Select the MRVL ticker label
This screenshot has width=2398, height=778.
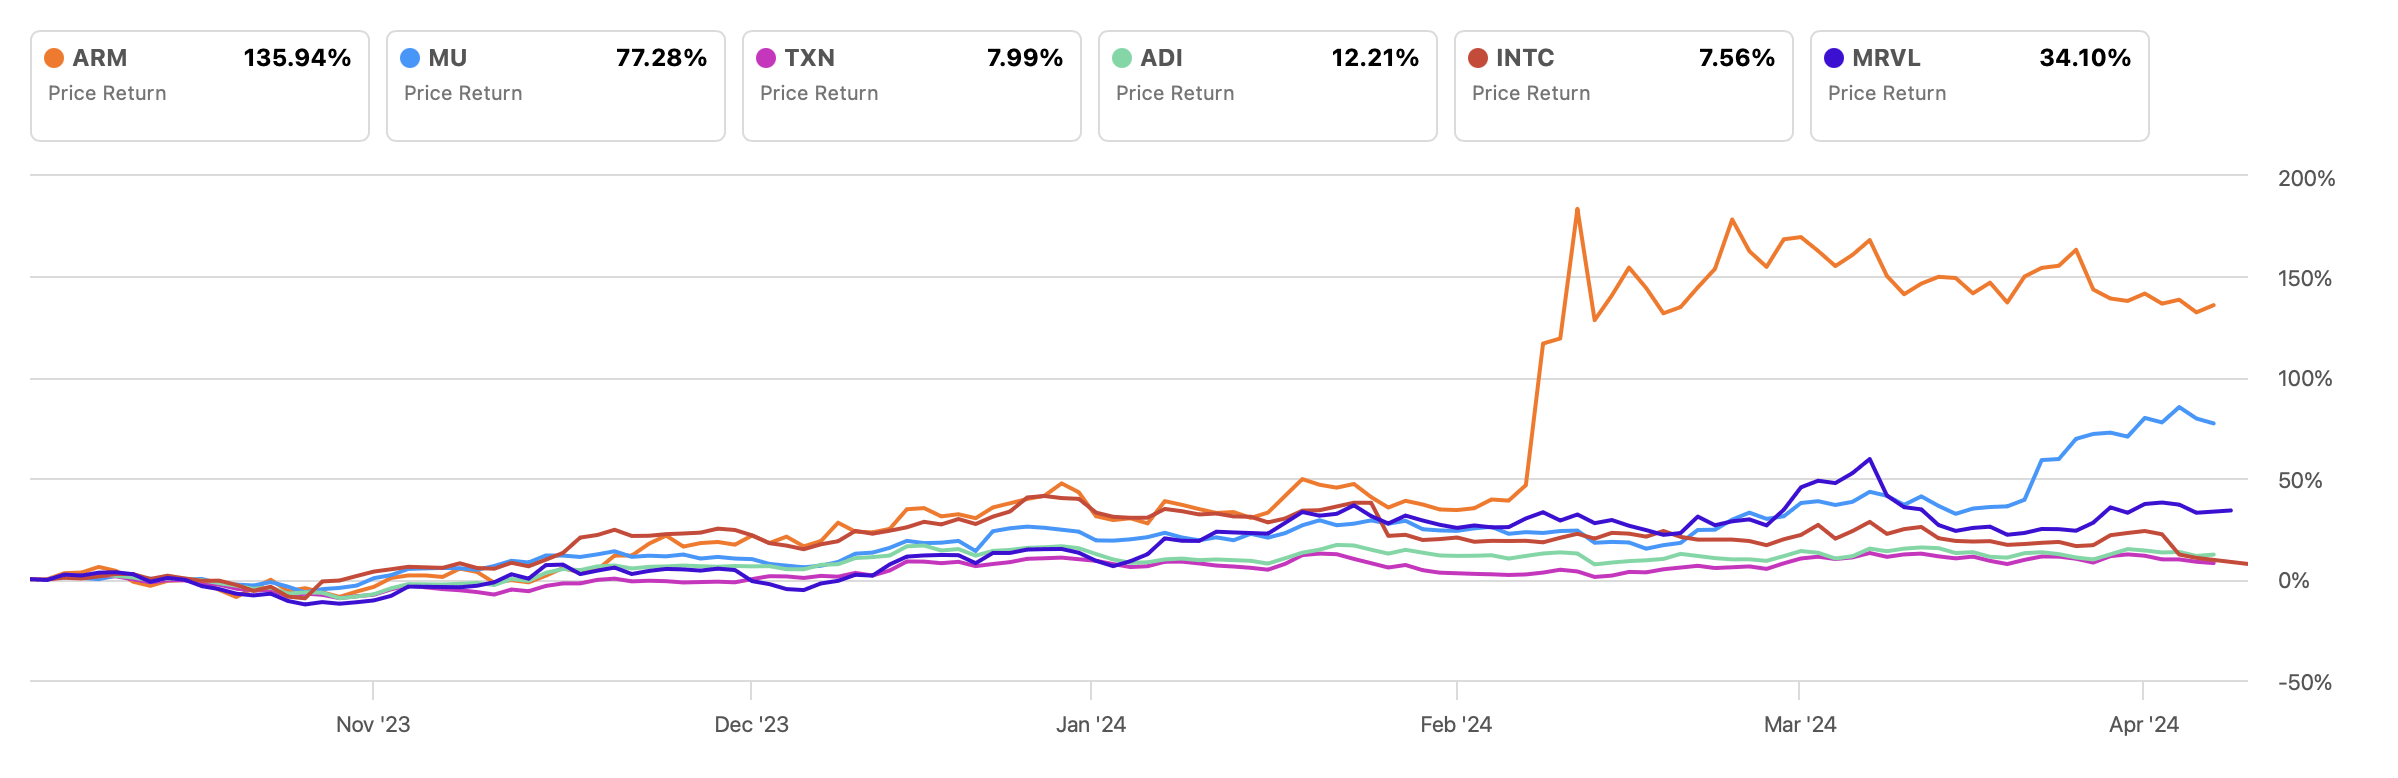point(1886,58)
